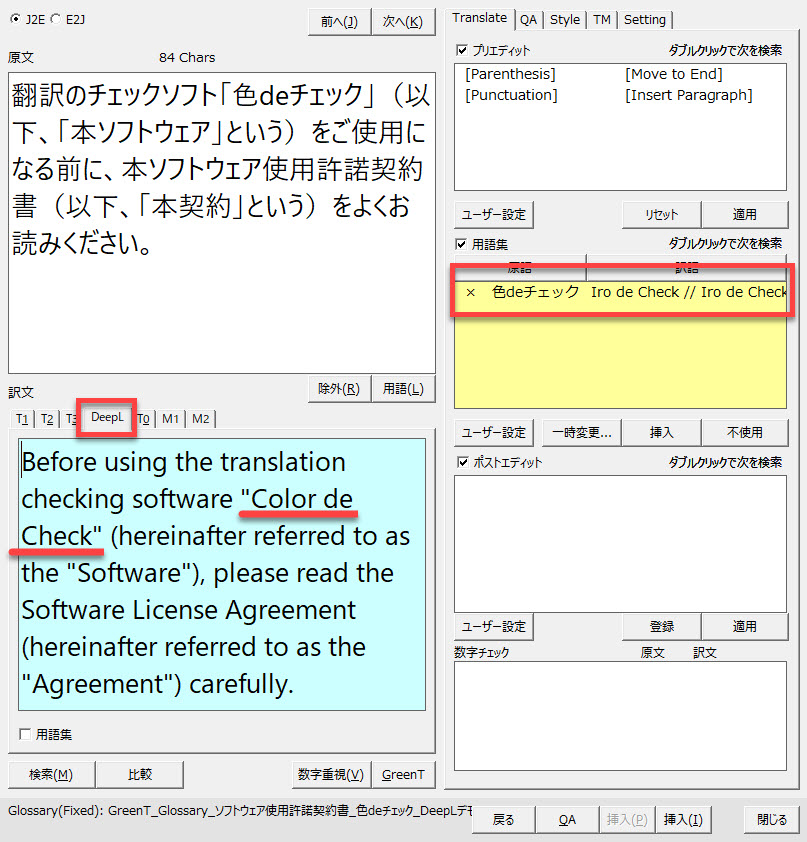The height and width of the screenshot is (842, 807).
Task: Select the [Parenthesis] pre-edit item
Action: tap(510, 74)
